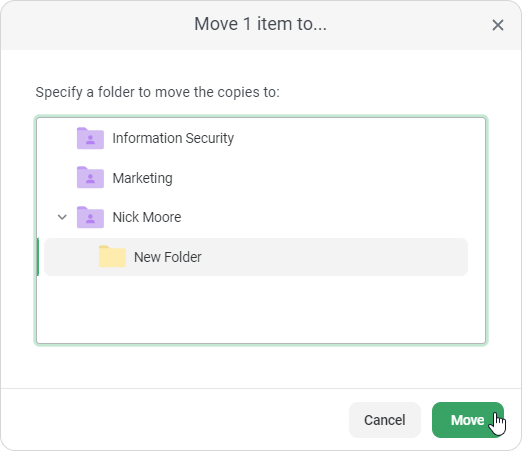The width and height of the screenshot is (522, 451).
Task: Confirm with the green Move button
Action: point(468,420)
